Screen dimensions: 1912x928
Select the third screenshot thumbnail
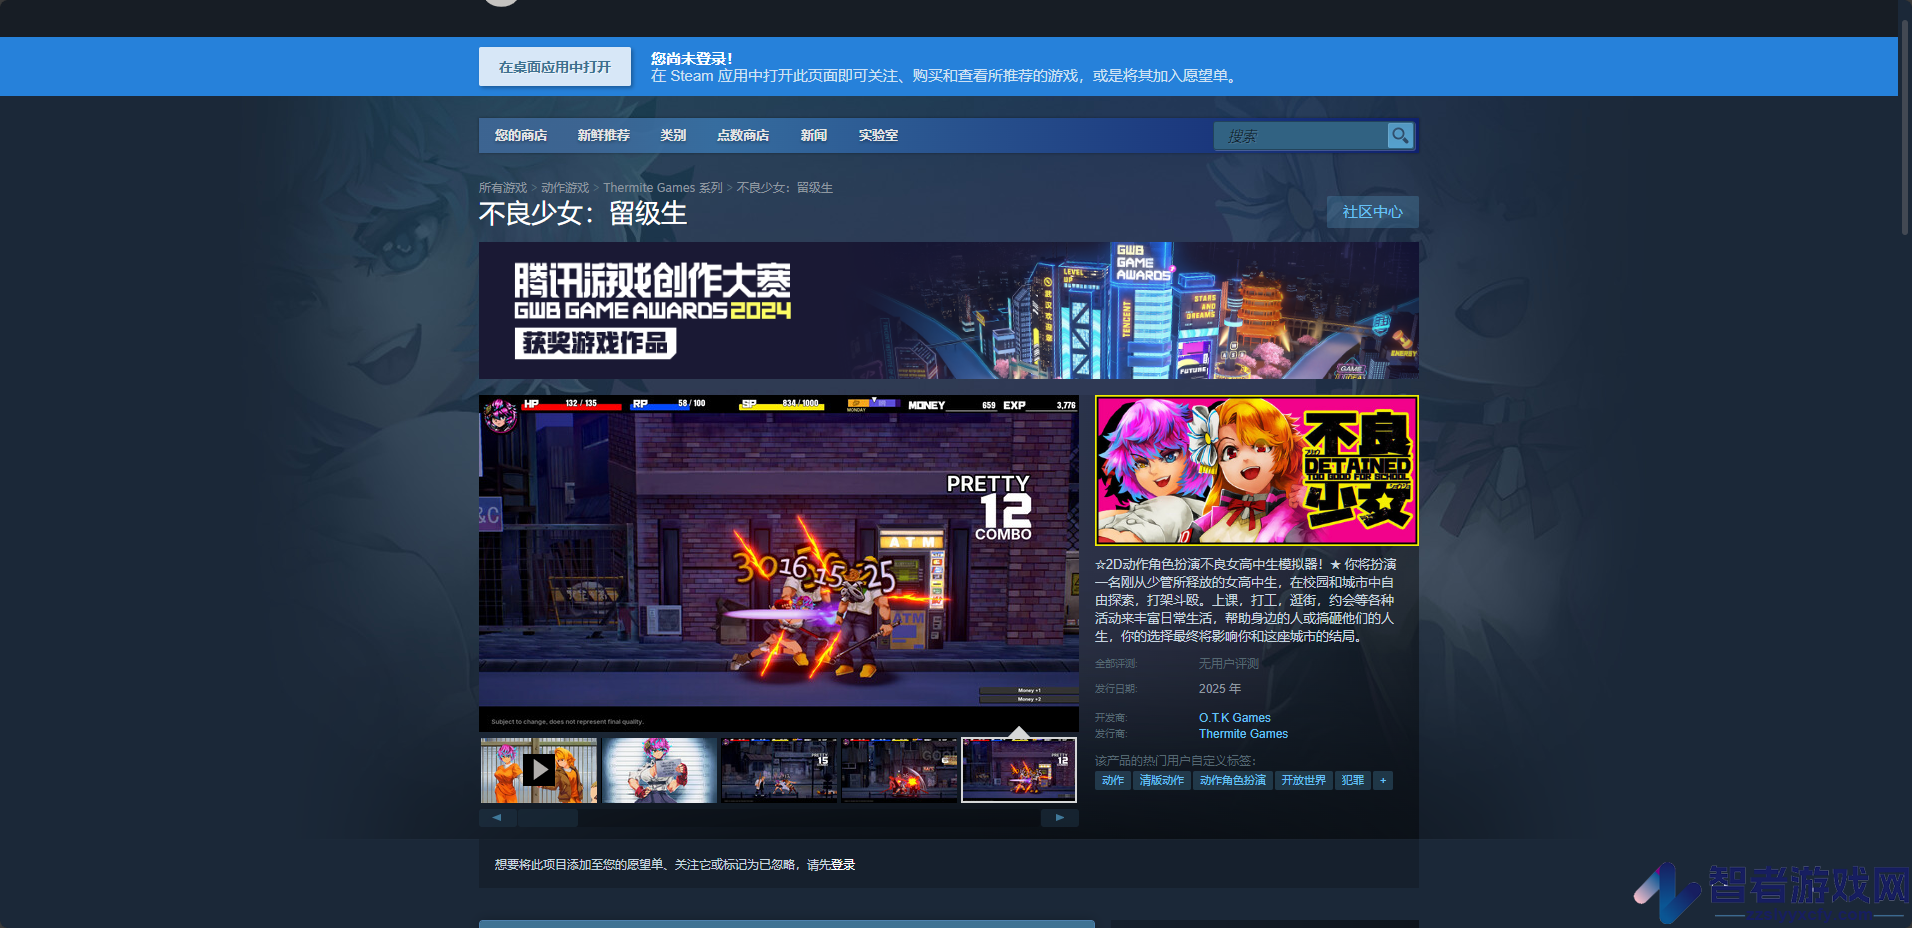779,770
